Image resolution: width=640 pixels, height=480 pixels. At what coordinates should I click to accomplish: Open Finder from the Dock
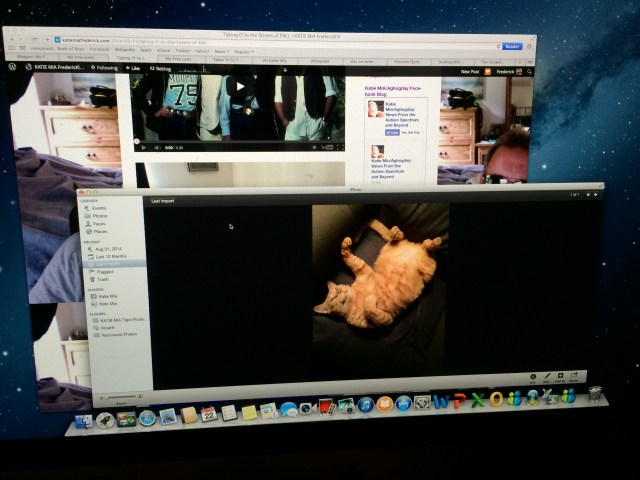(84, 421)
